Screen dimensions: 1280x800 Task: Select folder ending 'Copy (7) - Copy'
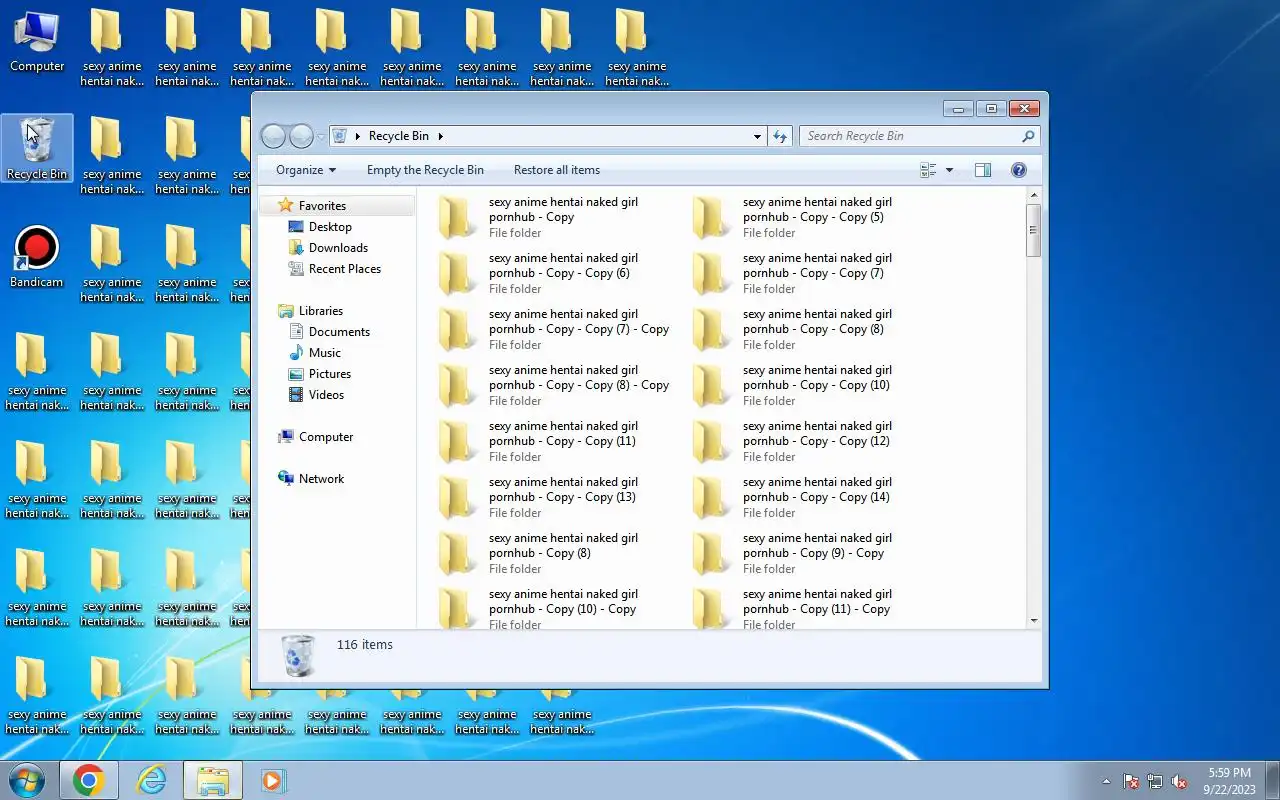click(555, 329)
